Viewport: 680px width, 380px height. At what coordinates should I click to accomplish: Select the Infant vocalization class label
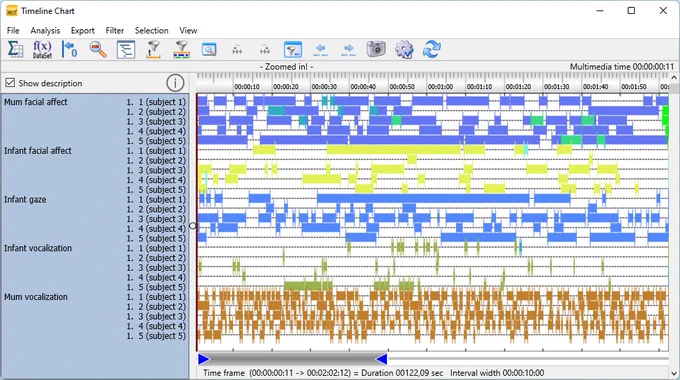(x=38, y=248)
